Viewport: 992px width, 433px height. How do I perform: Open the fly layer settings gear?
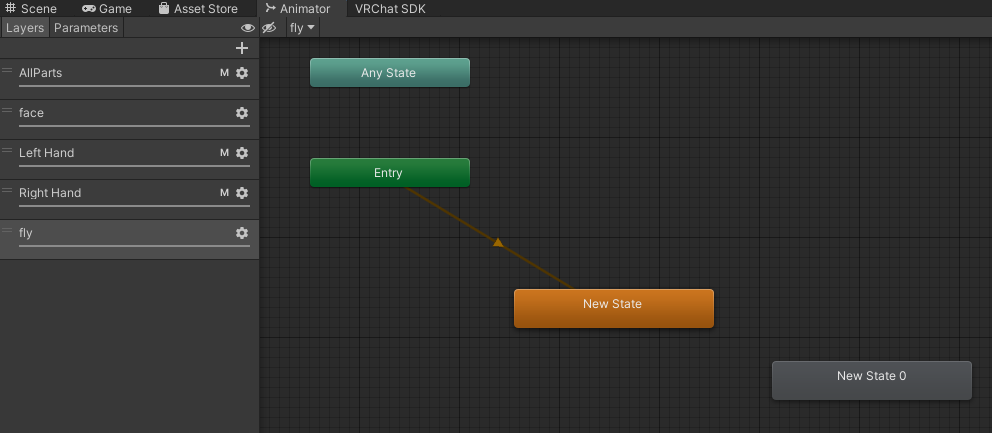[x=242, y=233]
